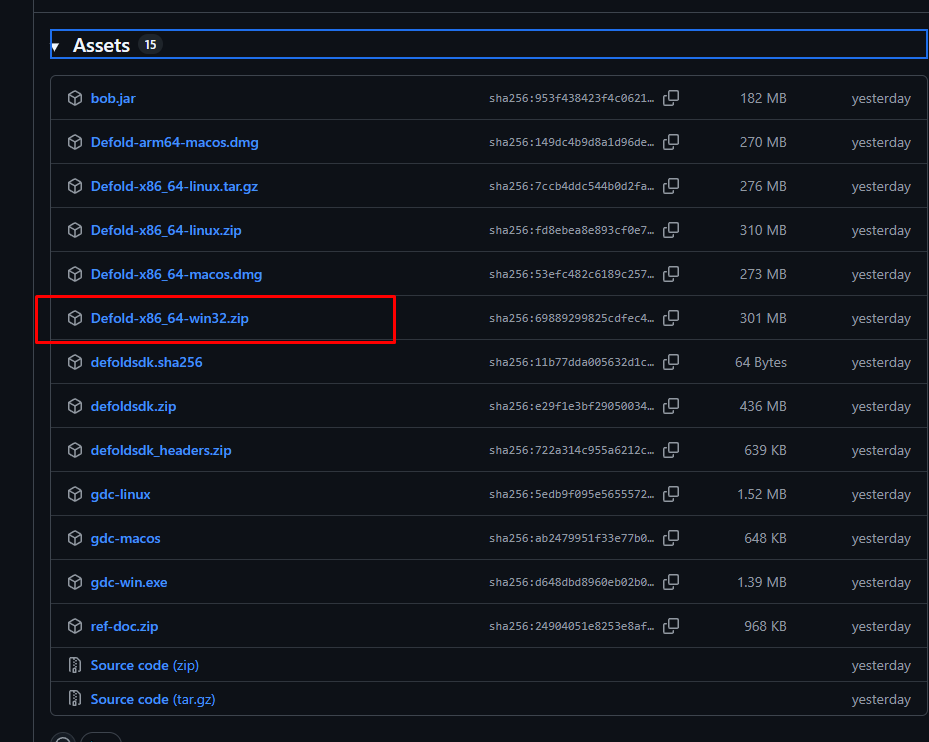Copy sha256 hash for gdc-win.exe
This screenshot has height=742, width=929.
point(671,582)
